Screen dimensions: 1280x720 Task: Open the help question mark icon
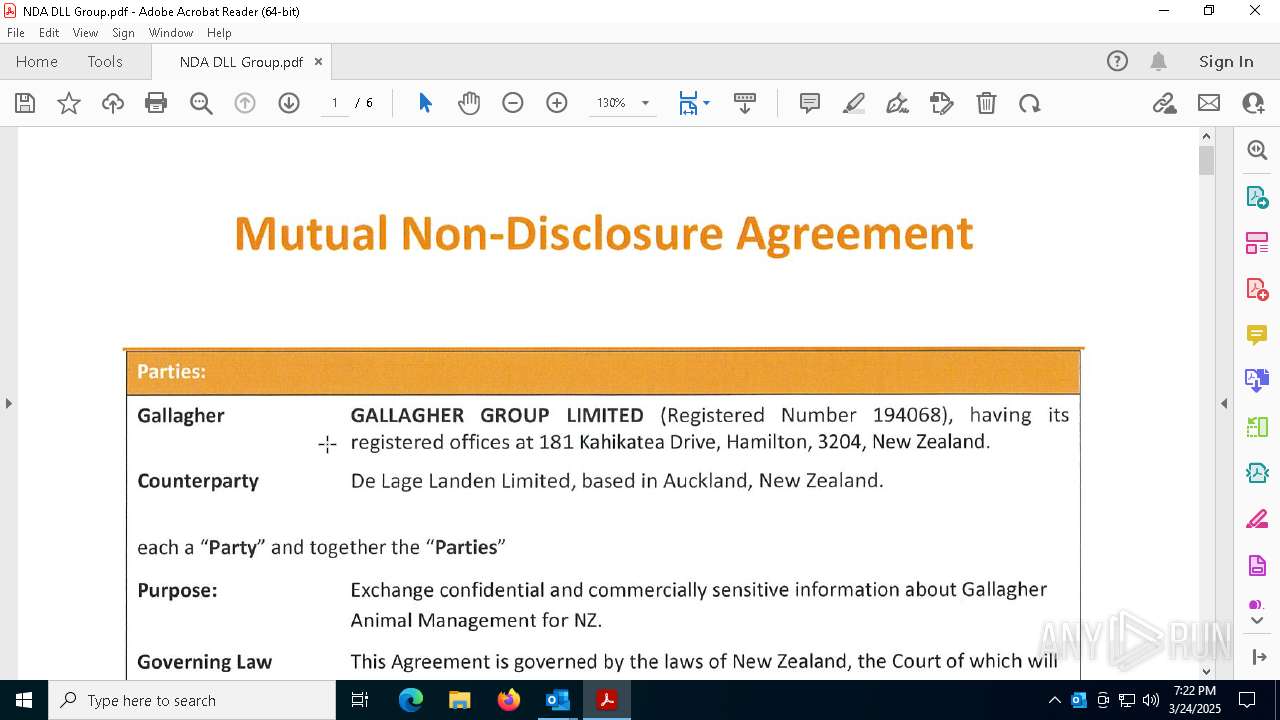[1117, 61]
